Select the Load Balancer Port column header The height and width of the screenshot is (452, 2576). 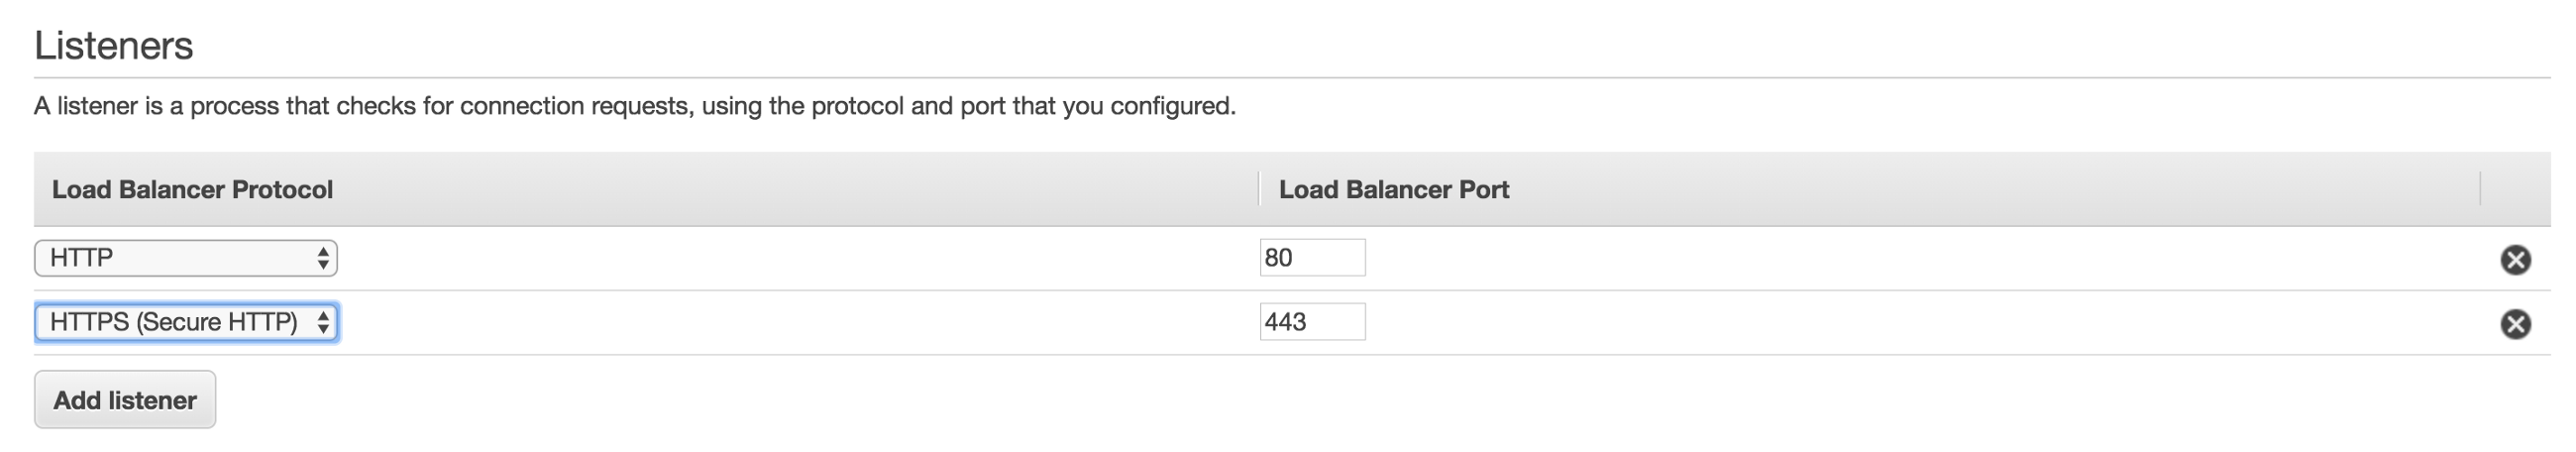click(1393, 190)
